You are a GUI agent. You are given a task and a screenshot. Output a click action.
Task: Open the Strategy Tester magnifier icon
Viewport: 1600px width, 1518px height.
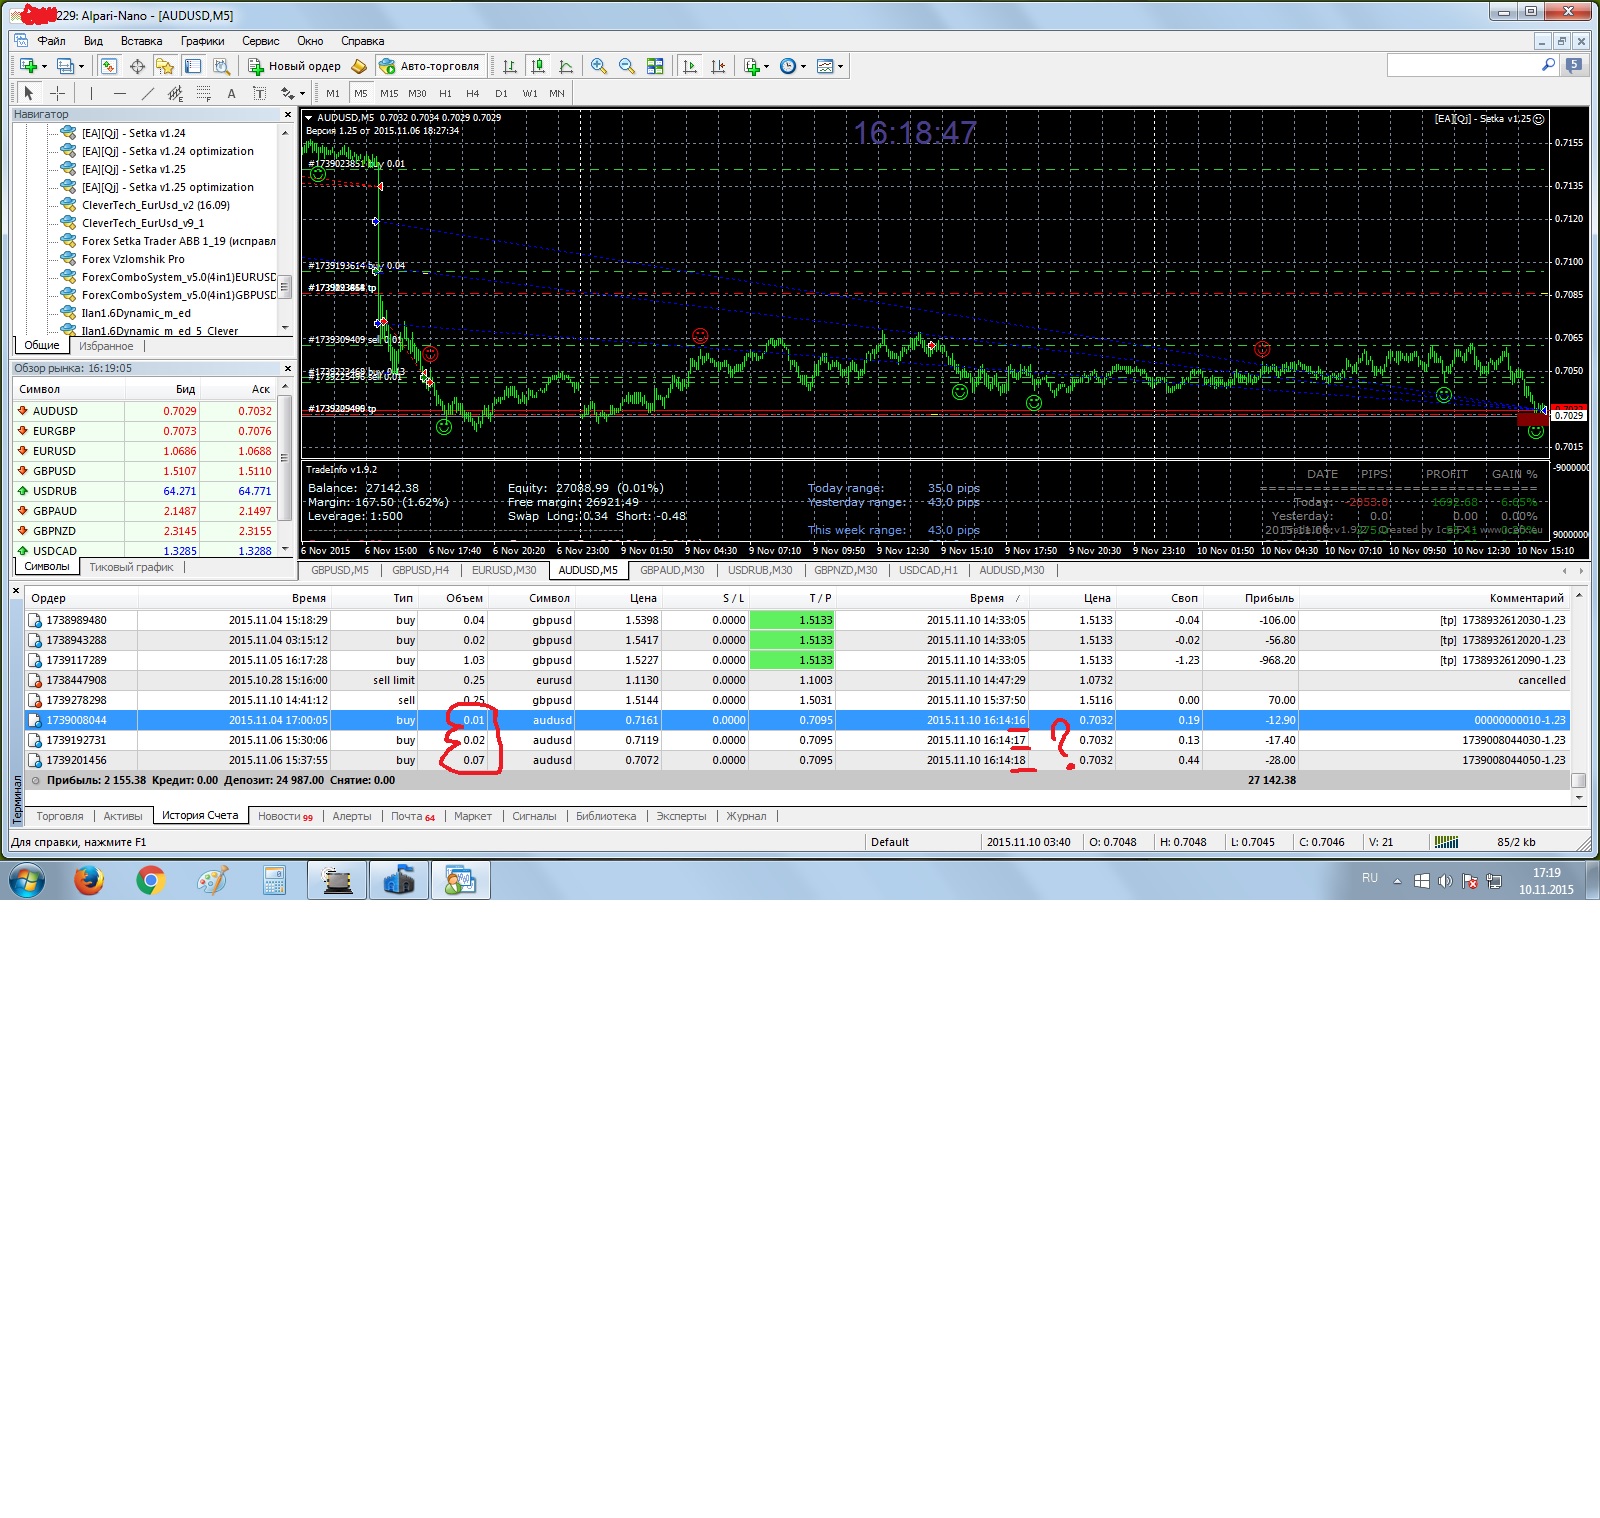point(221,66)
